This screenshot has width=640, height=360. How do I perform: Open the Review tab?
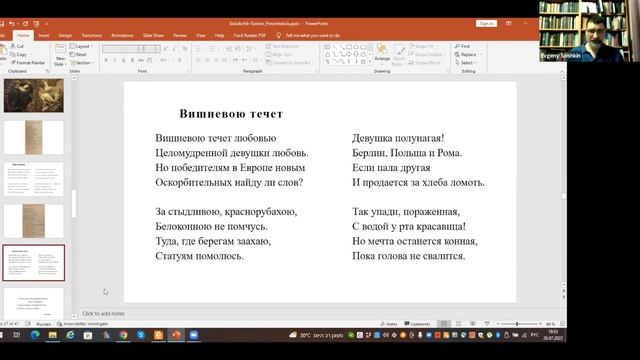pyautogui.click(x=180, y=36)
